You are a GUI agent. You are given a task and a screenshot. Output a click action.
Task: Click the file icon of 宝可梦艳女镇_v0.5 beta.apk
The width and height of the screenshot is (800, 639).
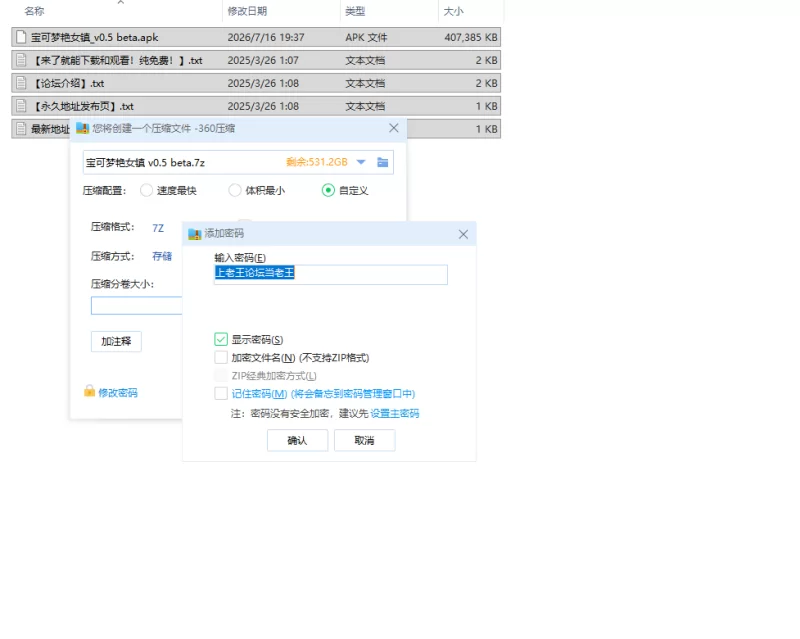[x=21, y=37]
